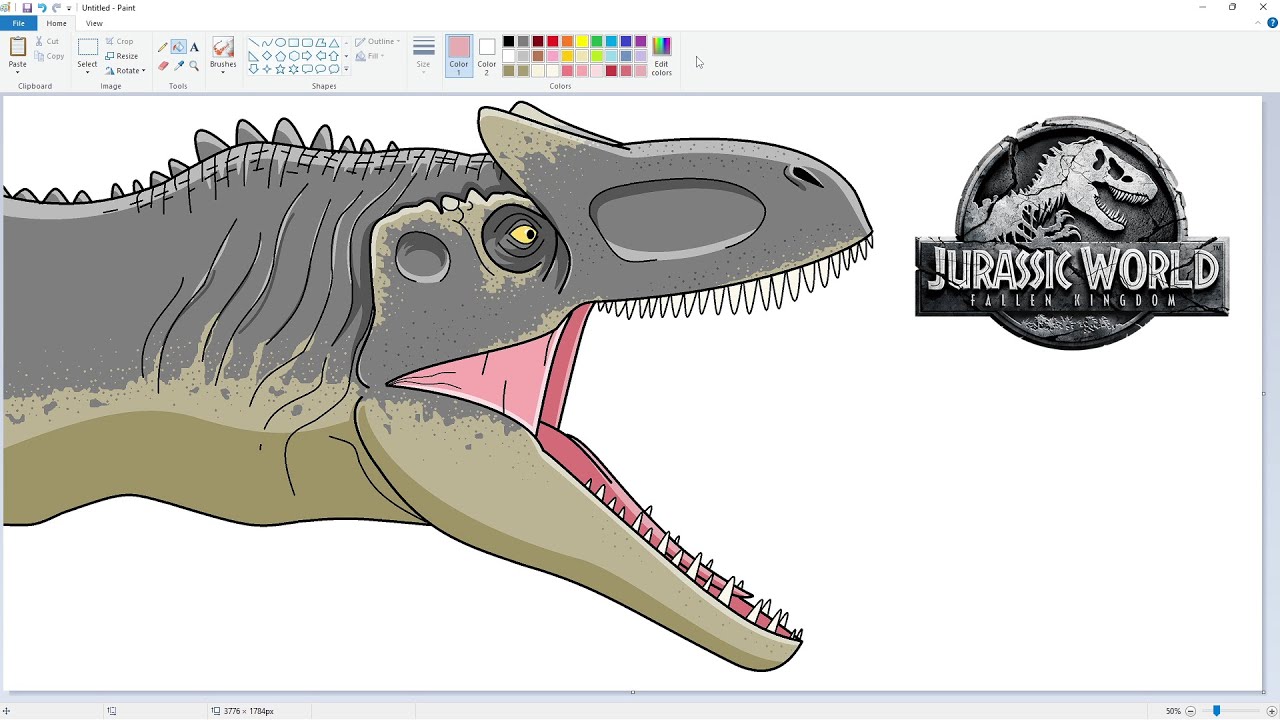Viewport: 1280px width, 720px height.
Task: Click Zoom out minus button
Action: (1190, 711)
